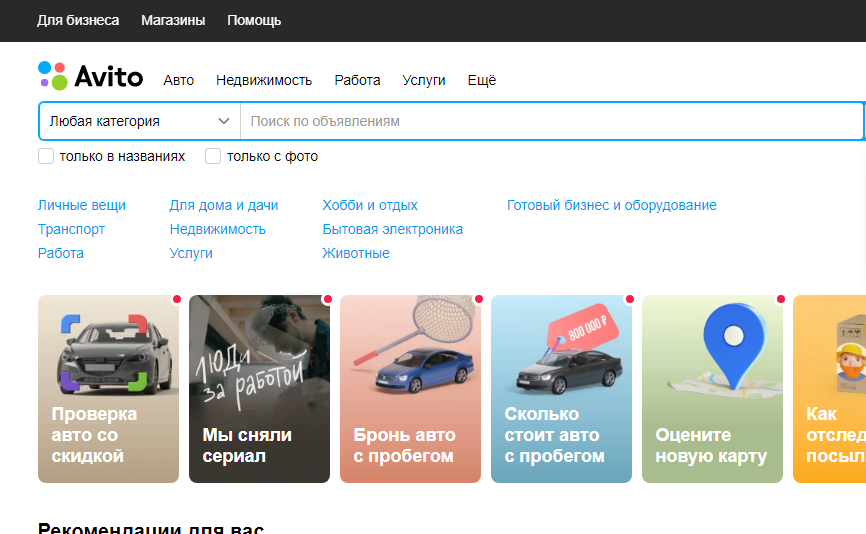Open Личные вещи category link
The image size is (866, 534).
click(82, 205)
